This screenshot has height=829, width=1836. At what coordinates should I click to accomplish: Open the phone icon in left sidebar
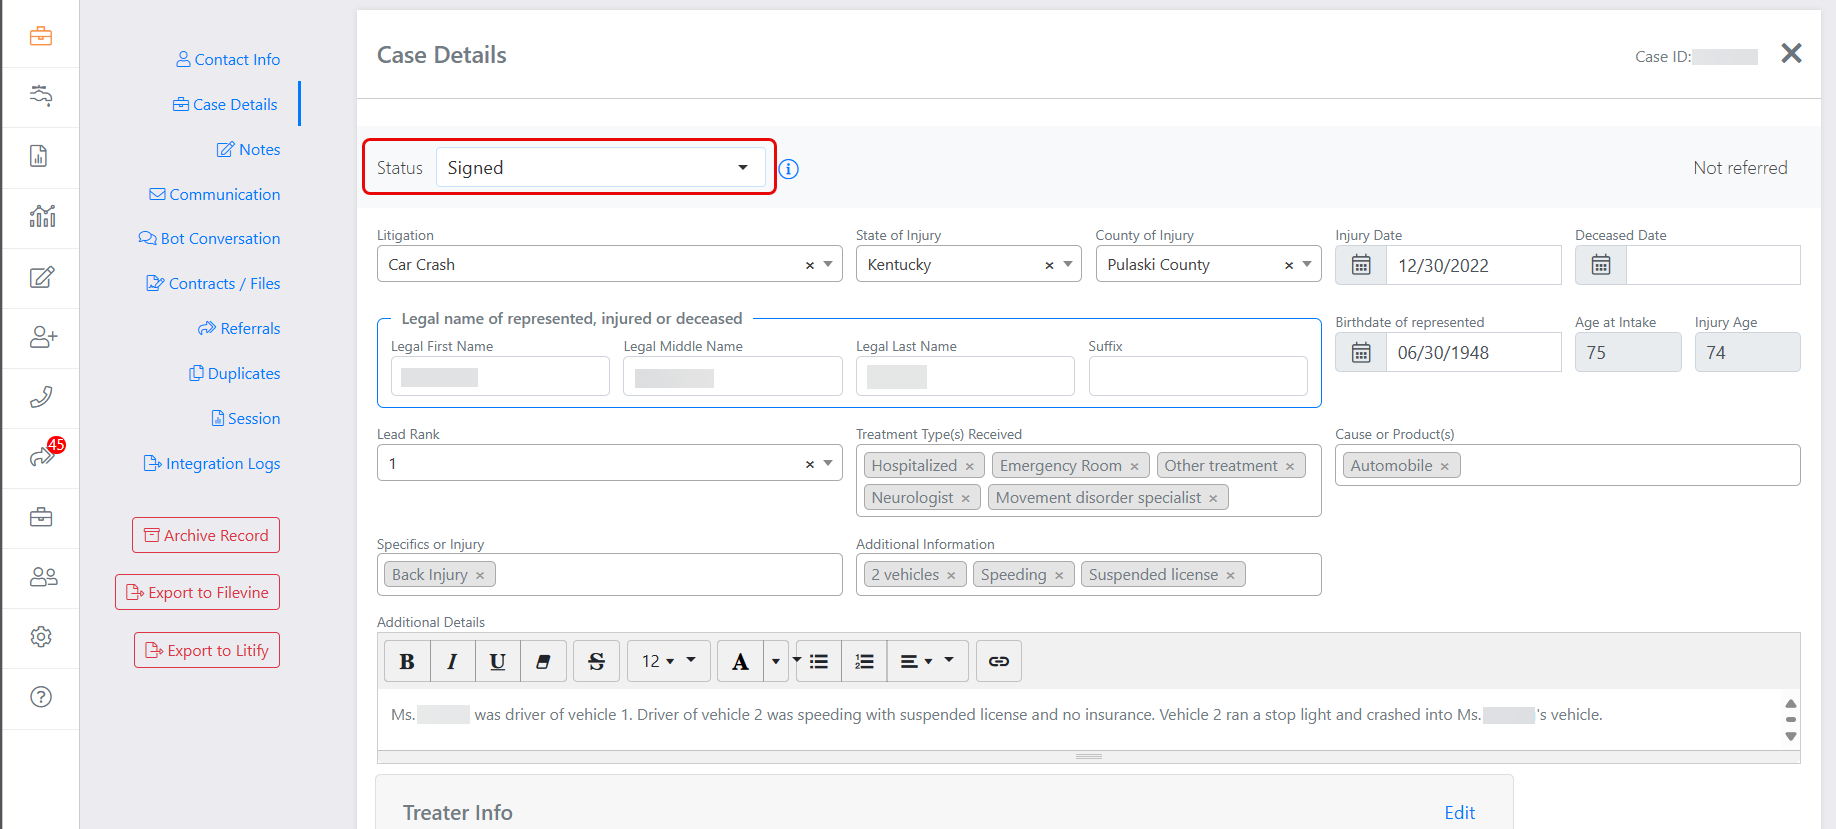(41, 397)
